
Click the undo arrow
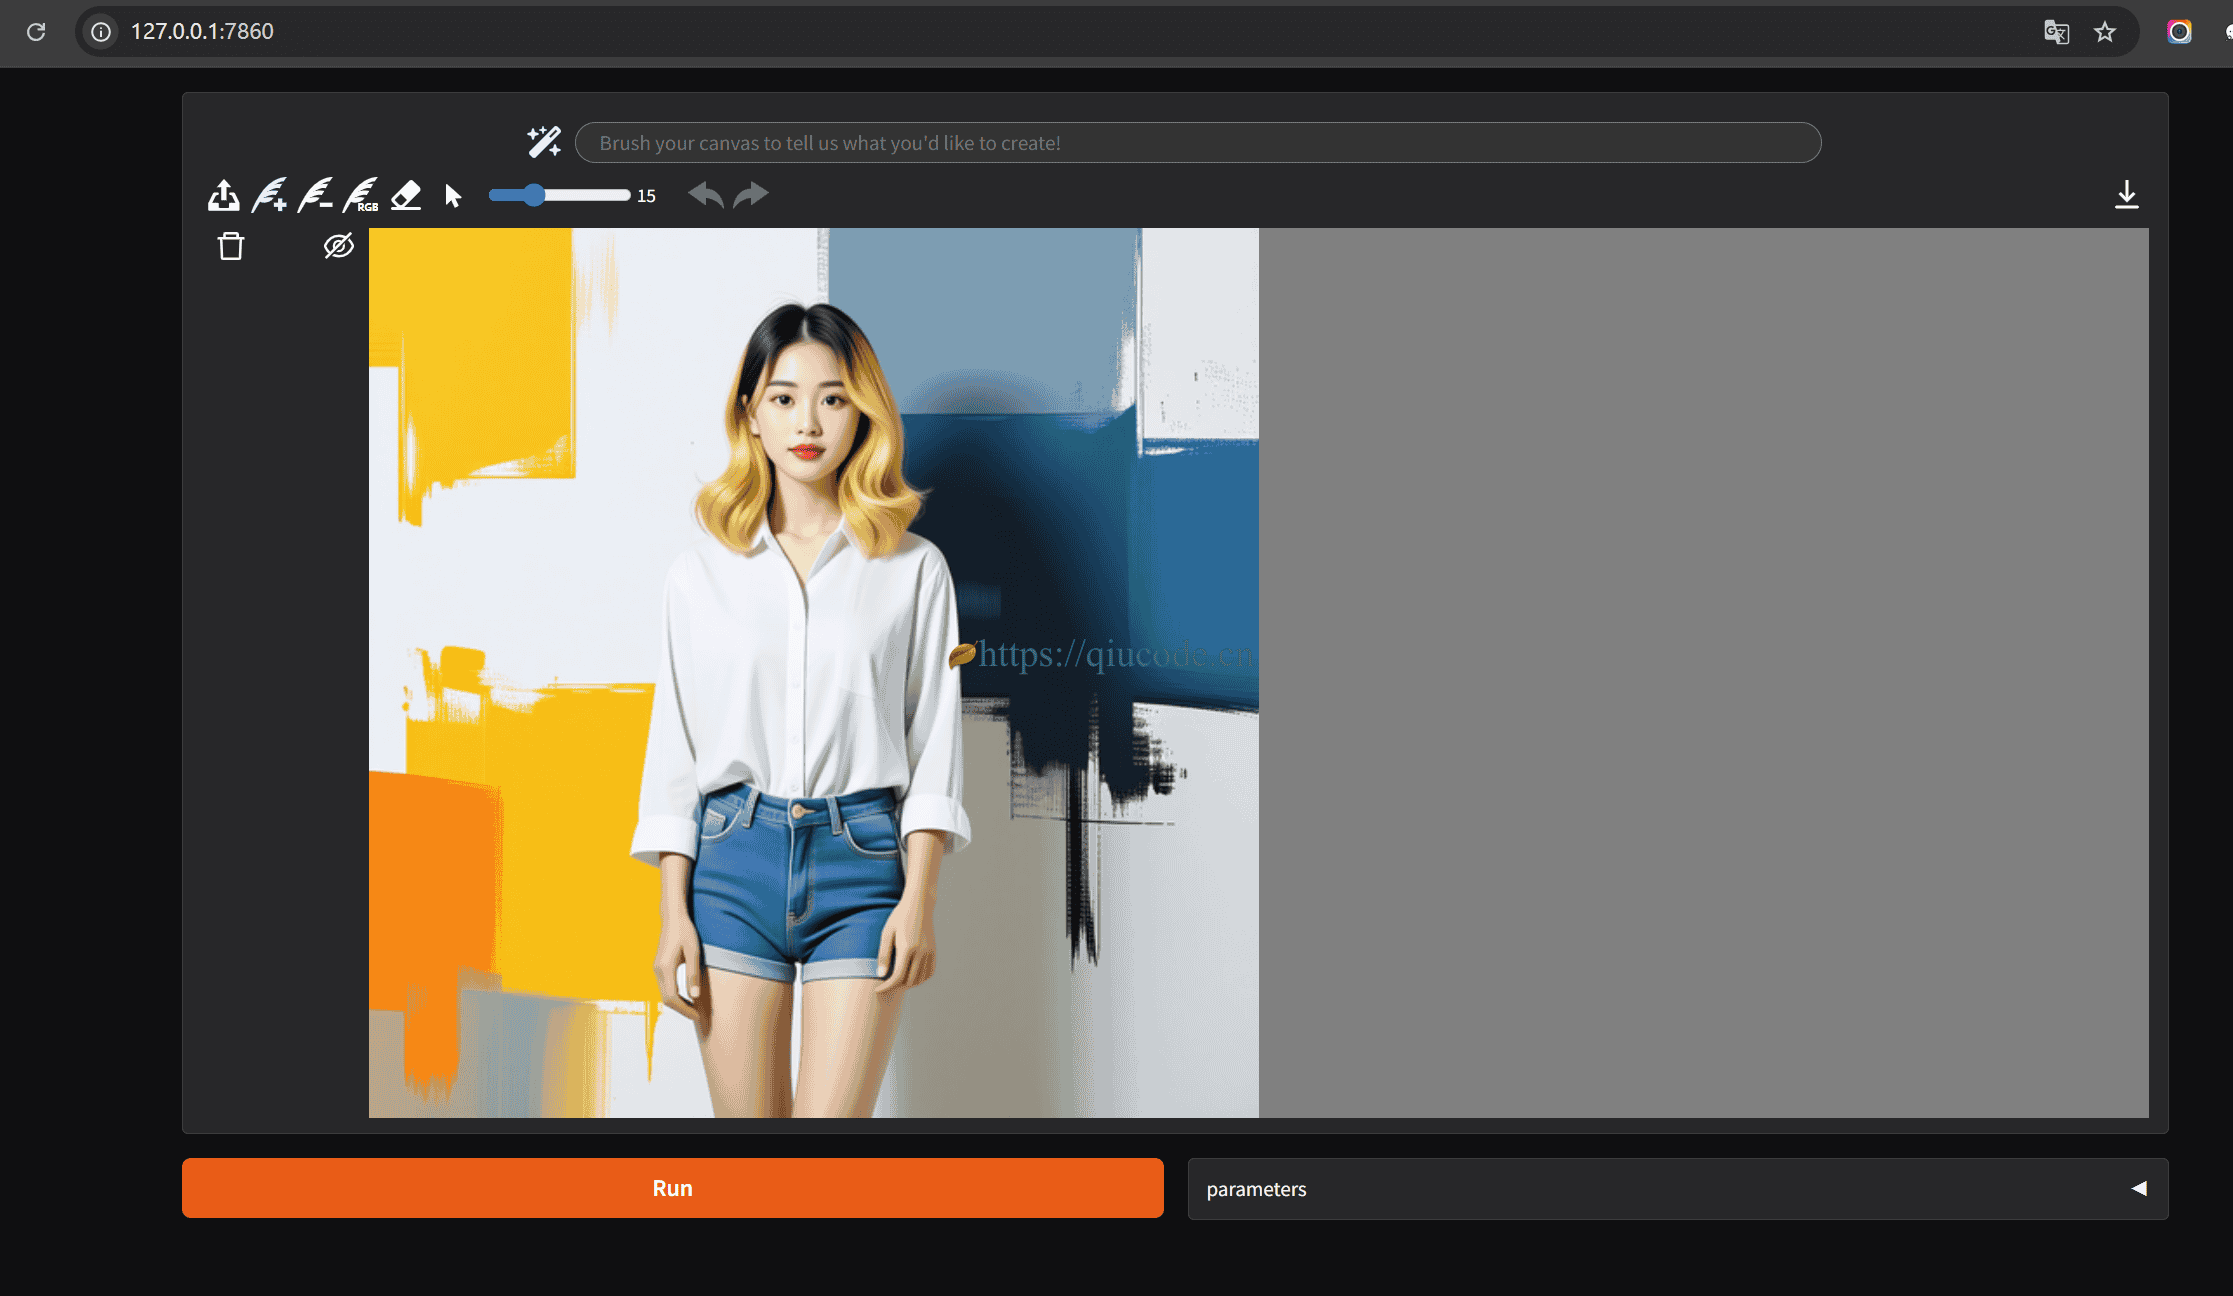(x=706, y=194)
